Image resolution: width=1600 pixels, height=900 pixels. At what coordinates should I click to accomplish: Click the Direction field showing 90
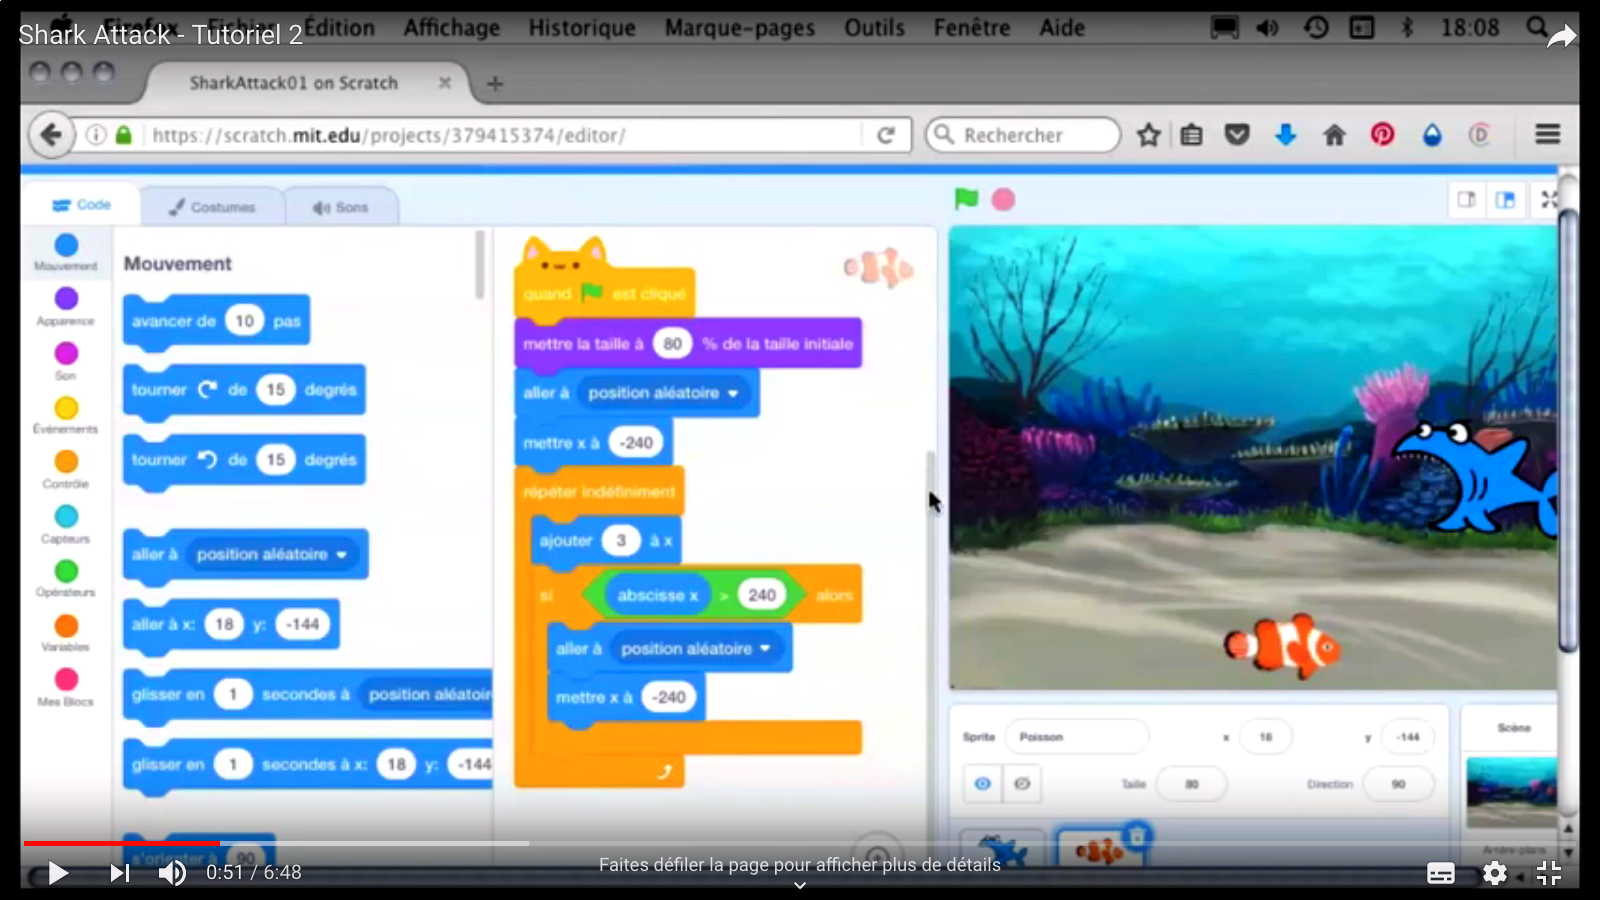pyautogui.click(x=1398, y=784)
